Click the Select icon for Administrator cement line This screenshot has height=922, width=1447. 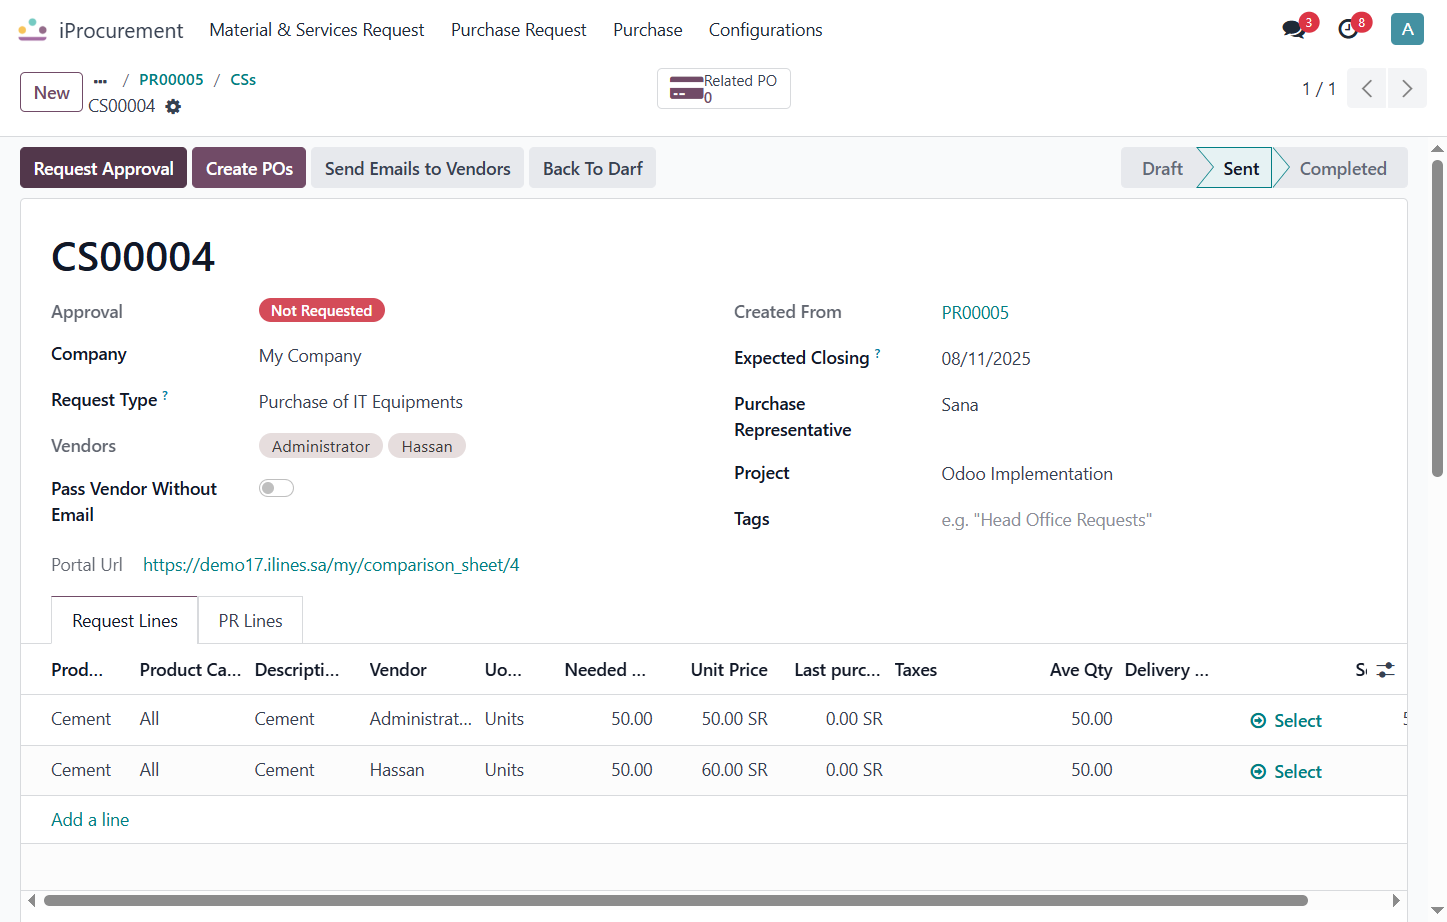click(1258, 721)
